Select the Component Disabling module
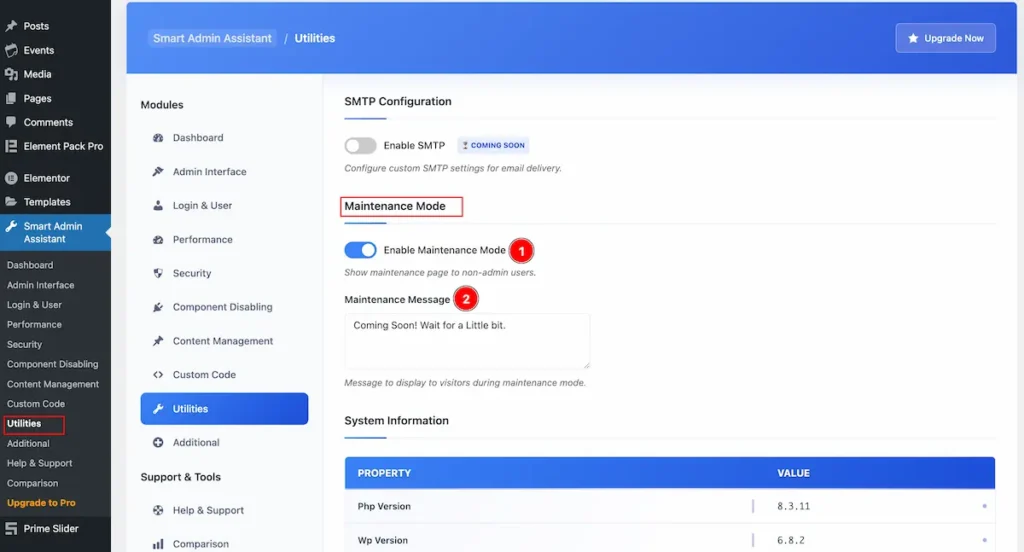 tap(224, 307)
